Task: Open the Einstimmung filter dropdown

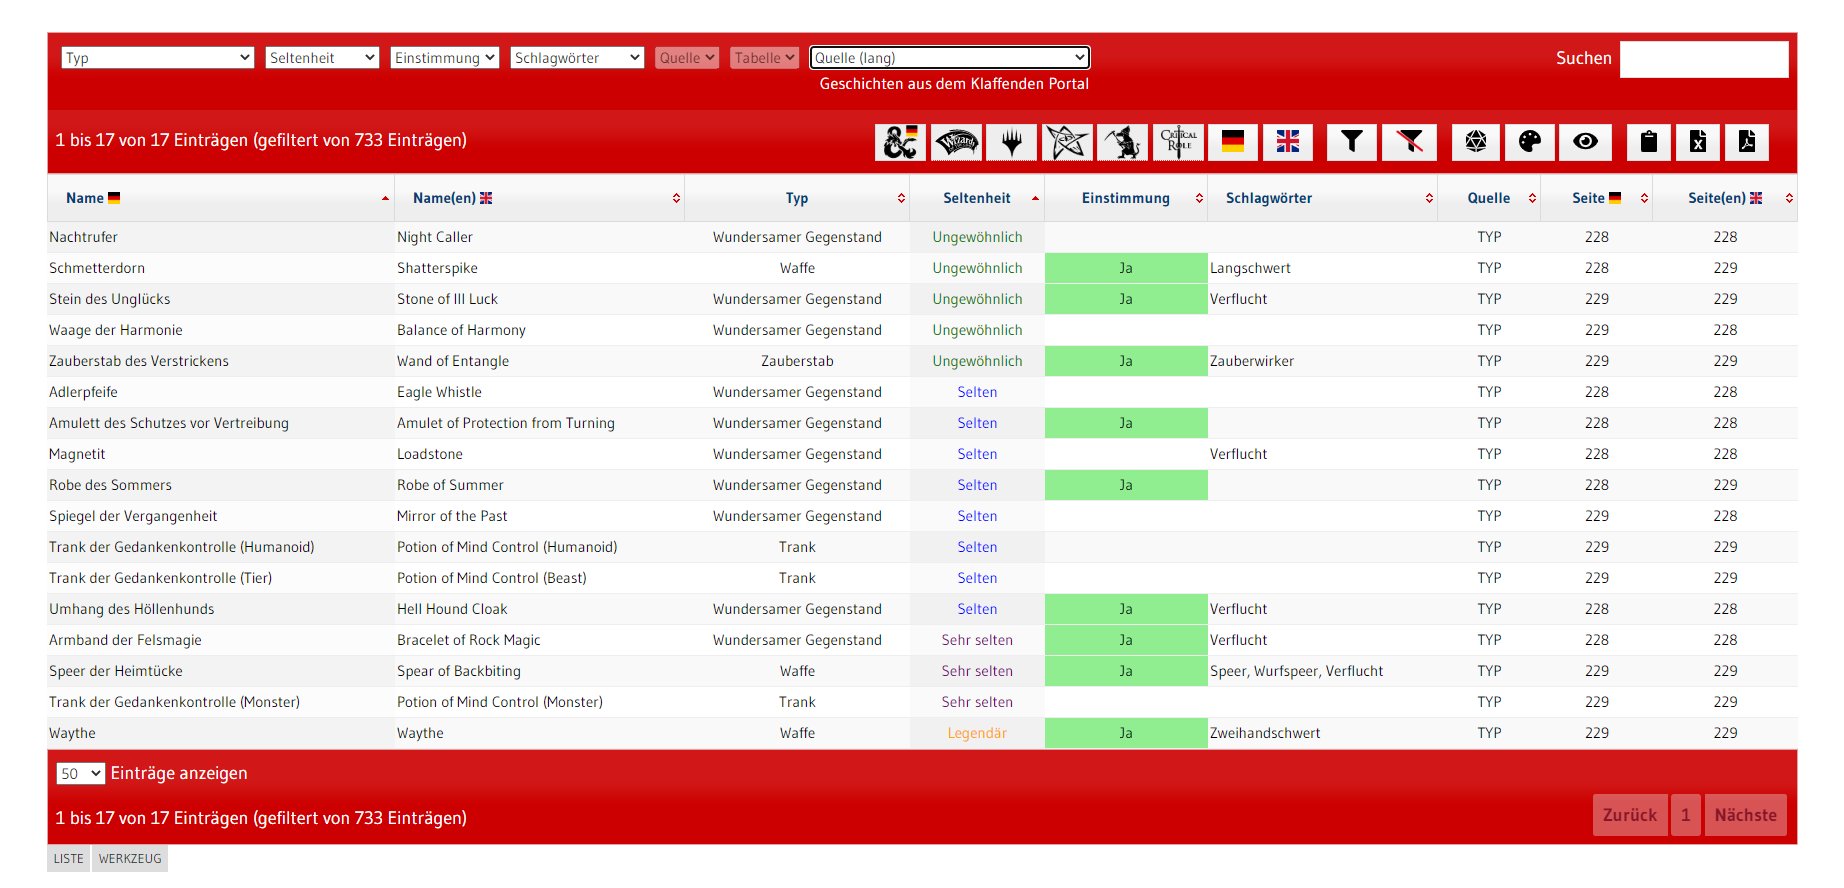Action: 445,58
